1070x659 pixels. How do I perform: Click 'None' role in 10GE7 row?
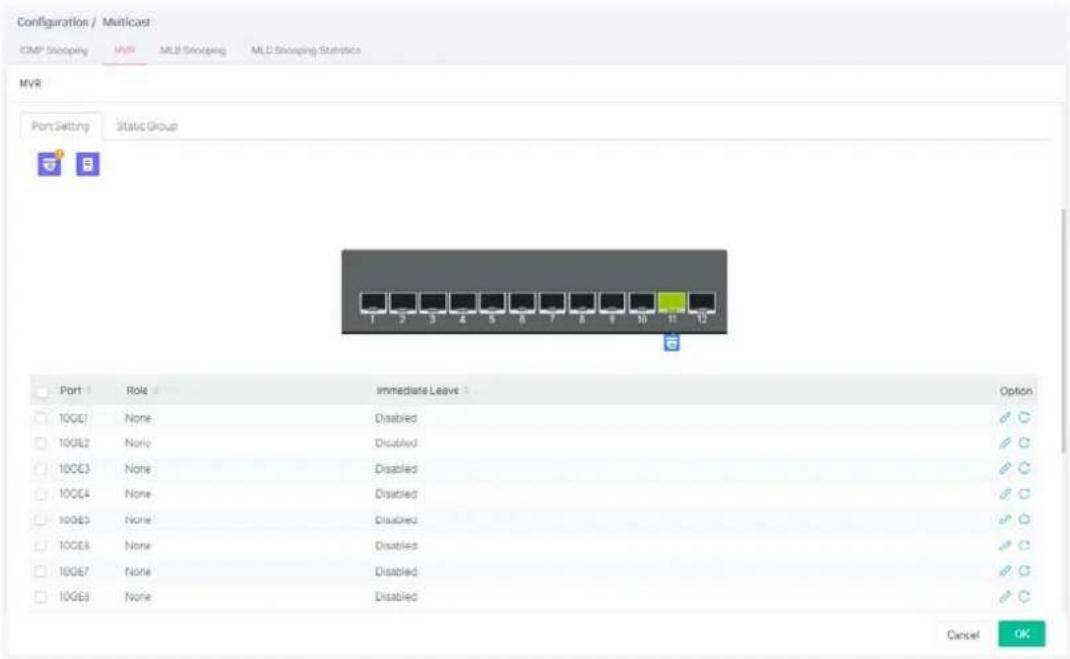click(138, 572)
